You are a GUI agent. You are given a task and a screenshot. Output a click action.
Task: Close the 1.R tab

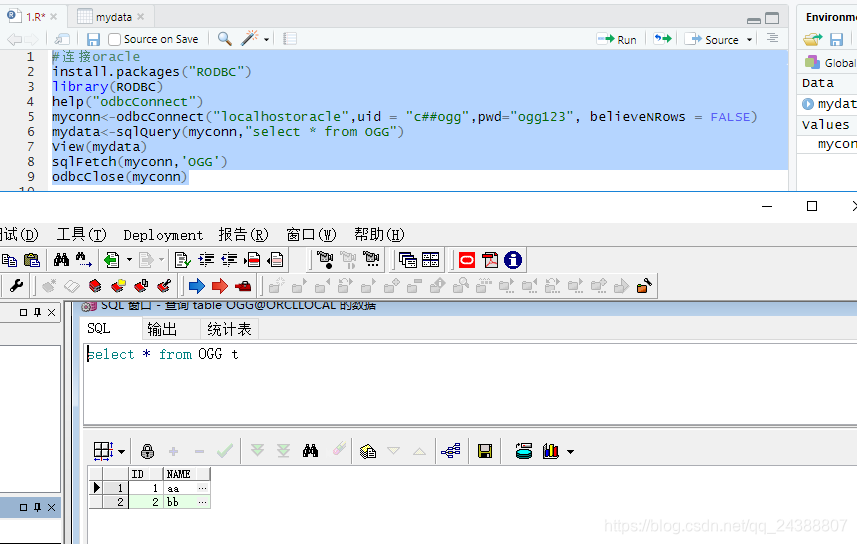coord(54,17)
